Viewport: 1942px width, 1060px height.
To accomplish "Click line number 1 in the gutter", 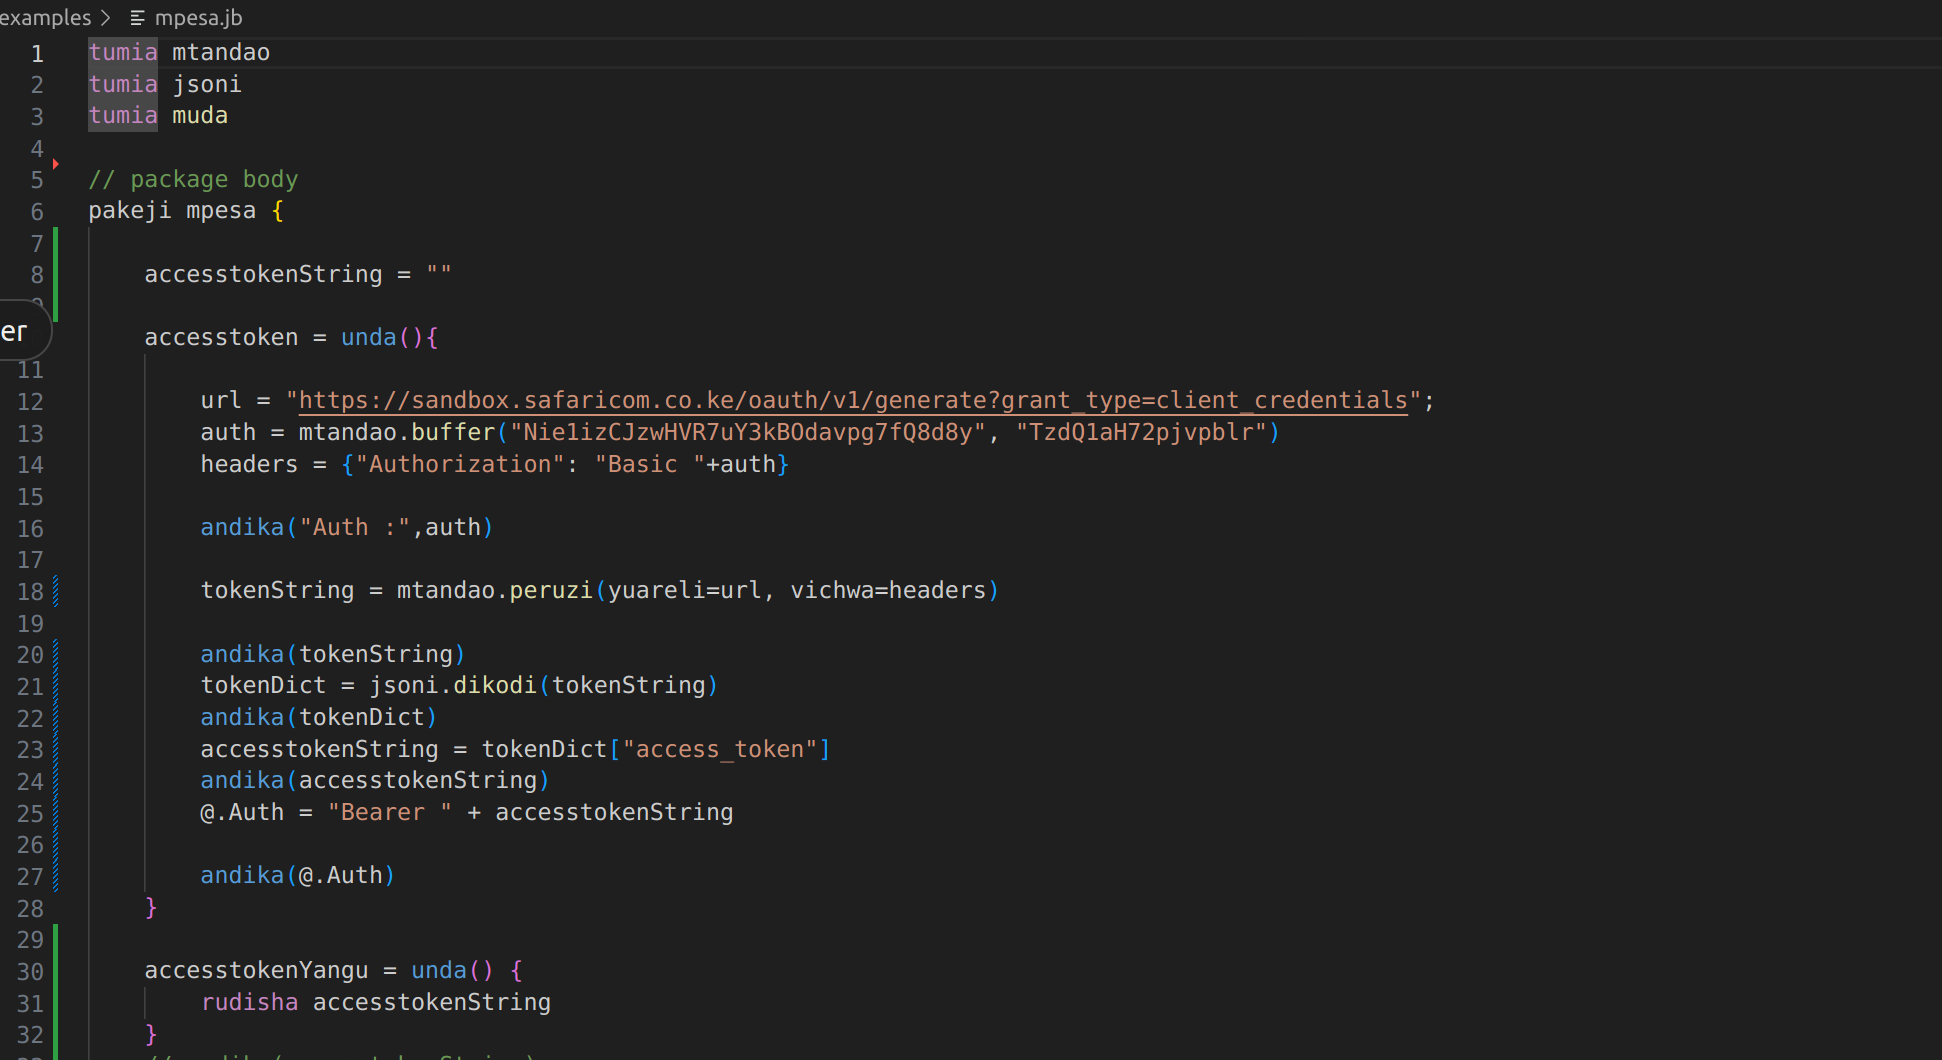I will 37,53.
